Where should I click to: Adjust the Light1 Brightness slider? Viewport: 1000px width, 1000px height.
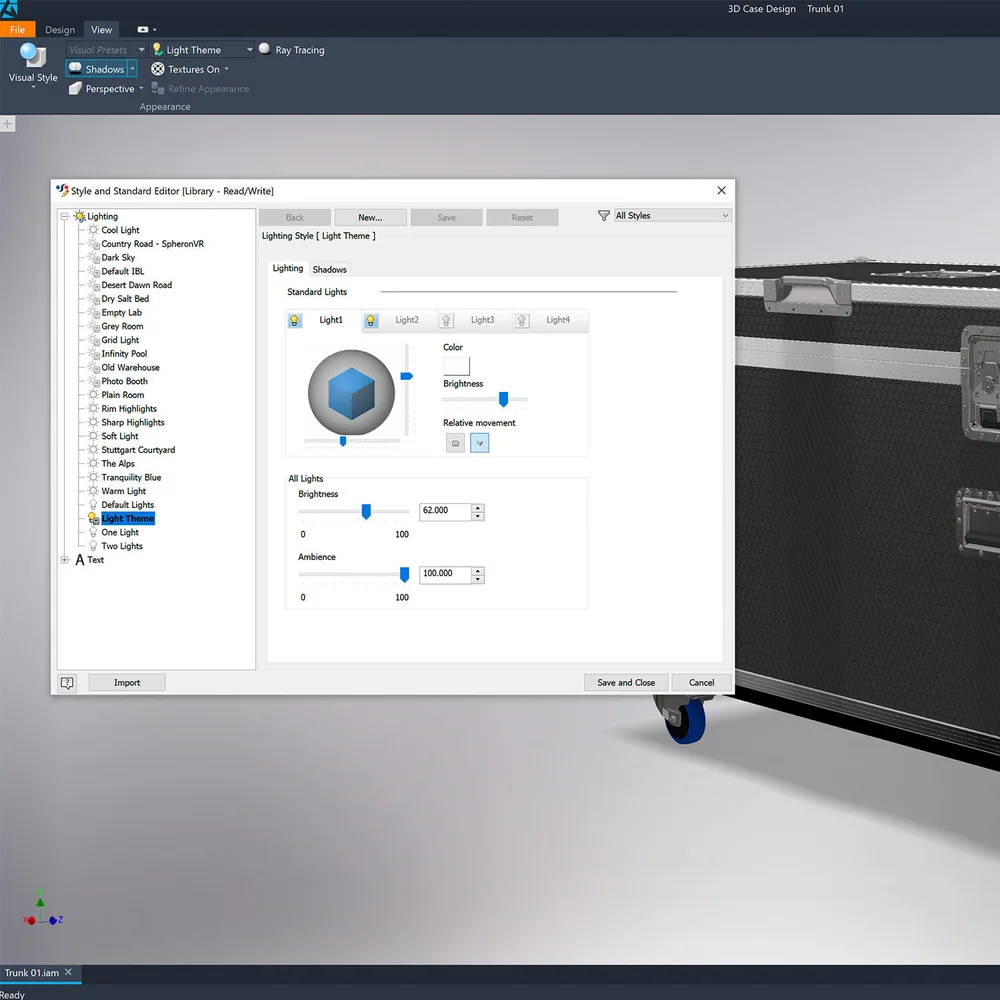tap(503, 399)
